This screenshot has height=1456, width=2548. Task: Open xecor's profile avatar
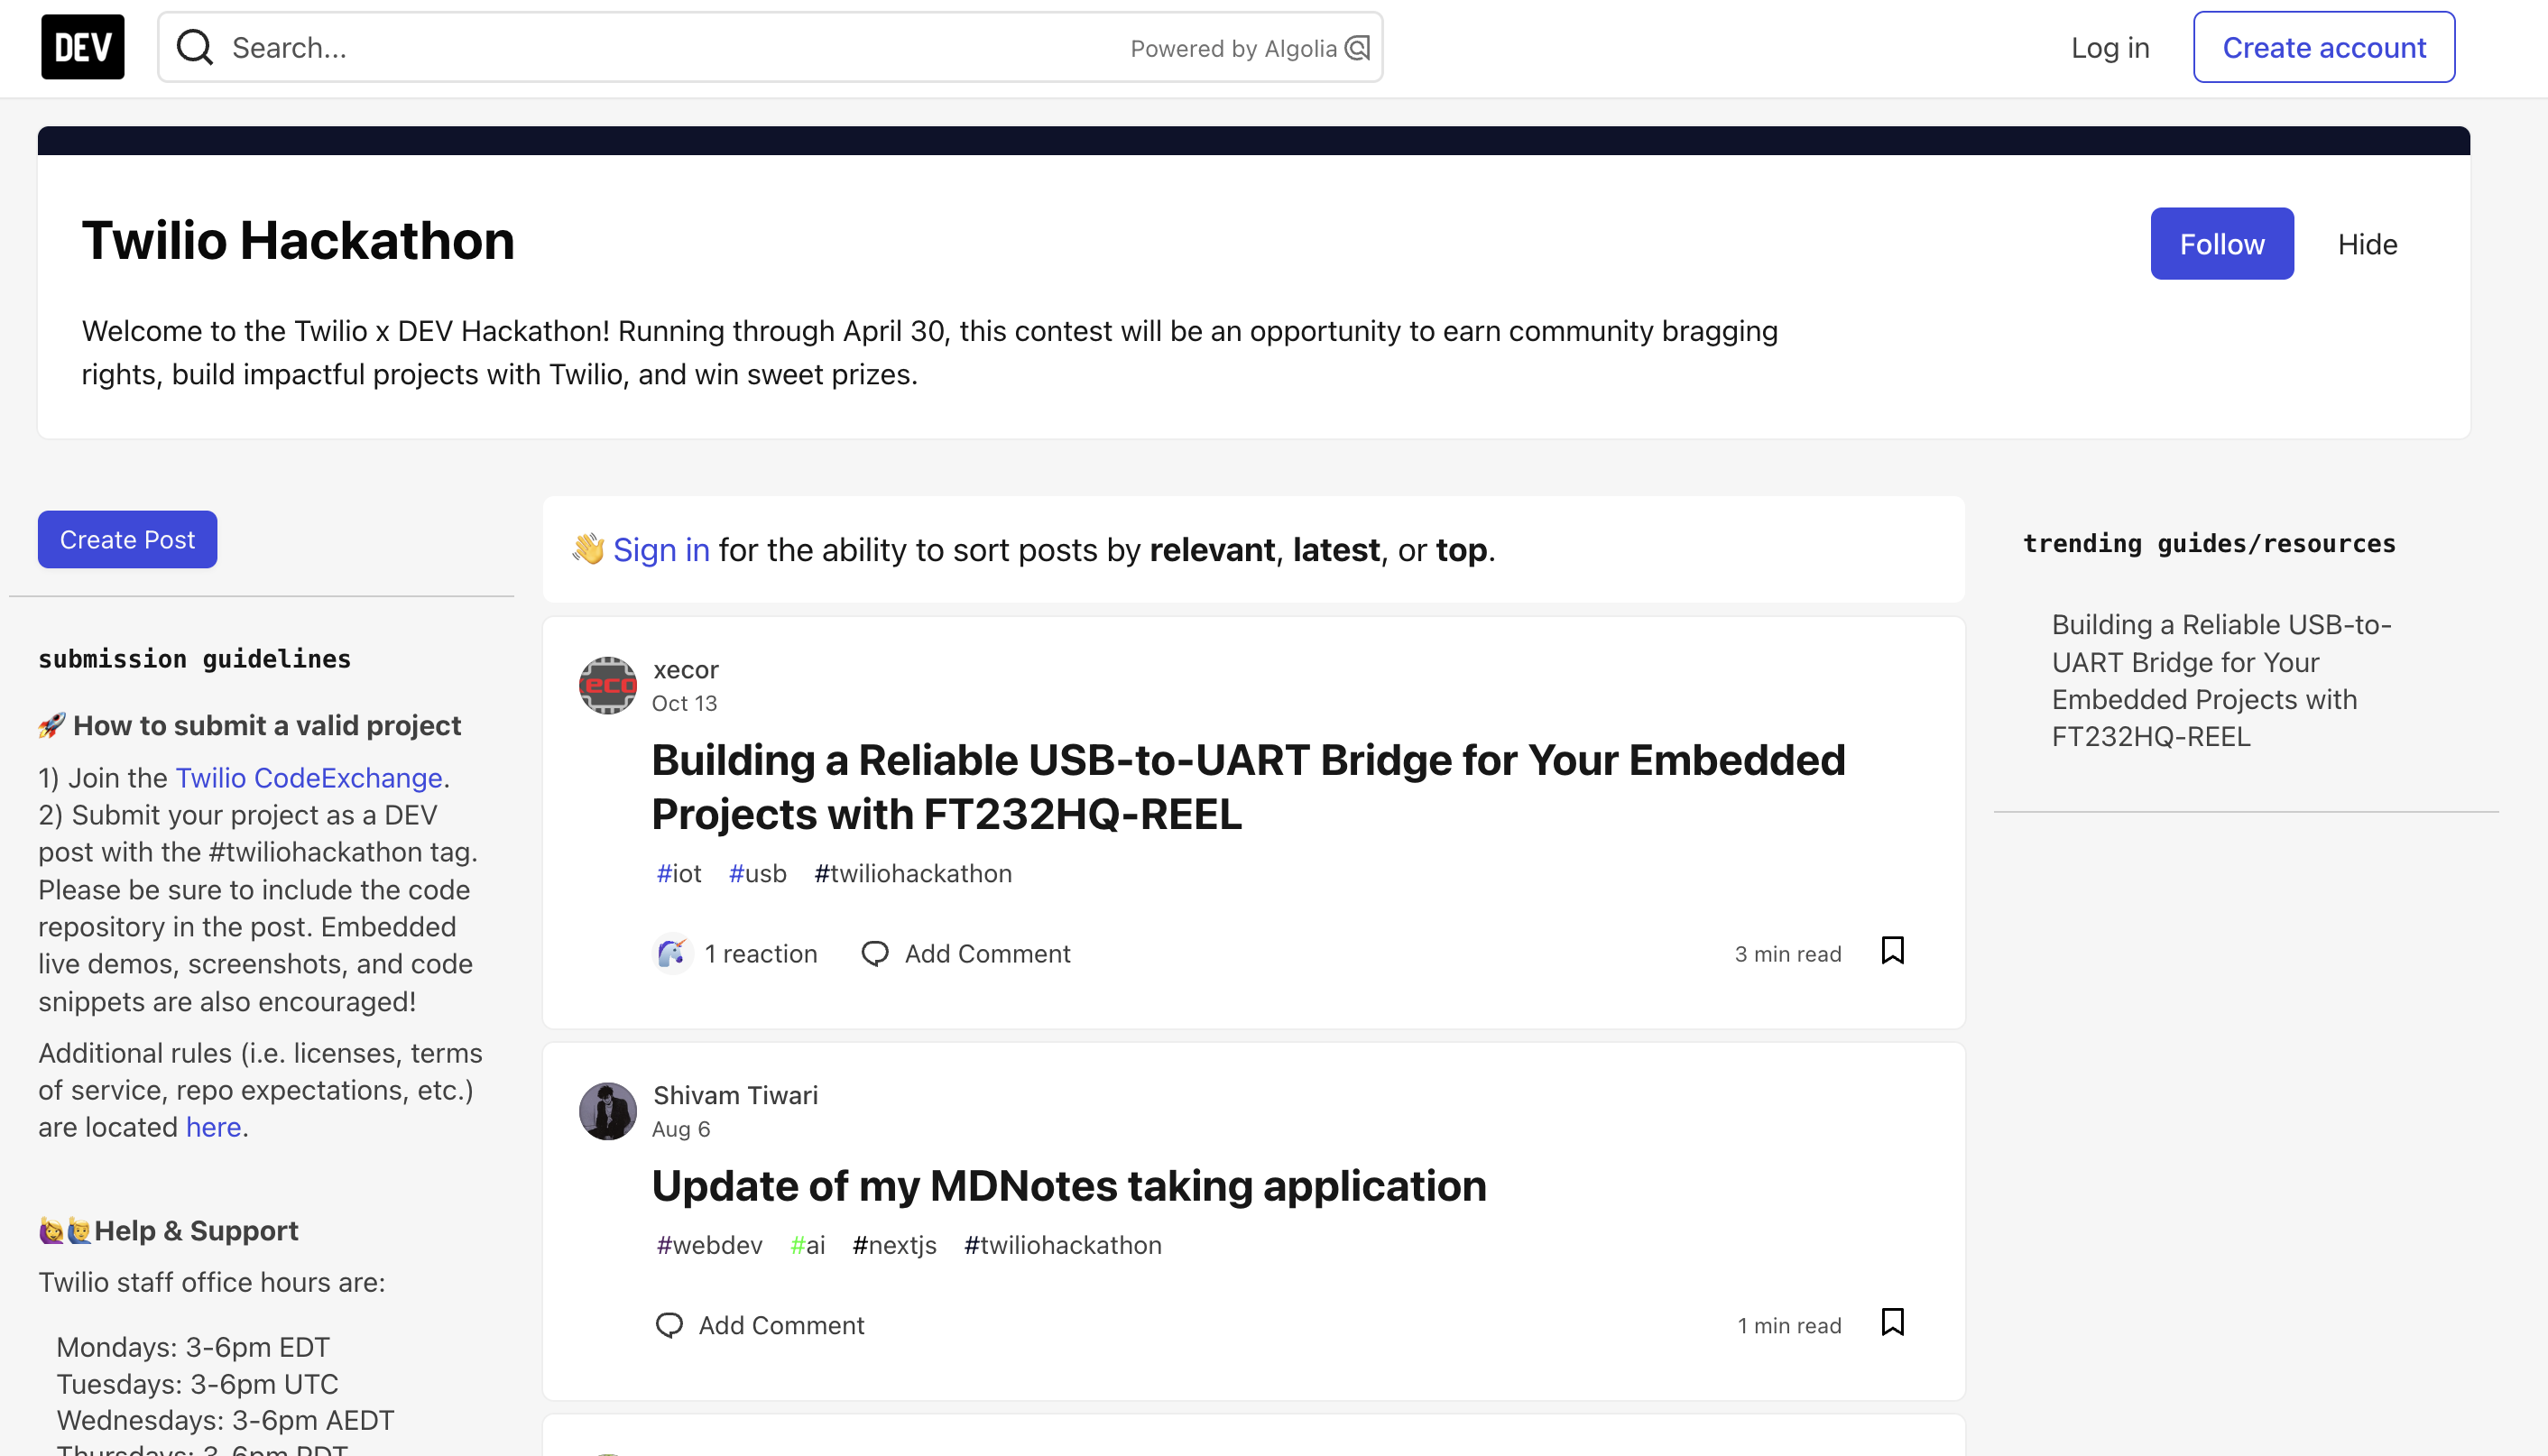[607, 685]
